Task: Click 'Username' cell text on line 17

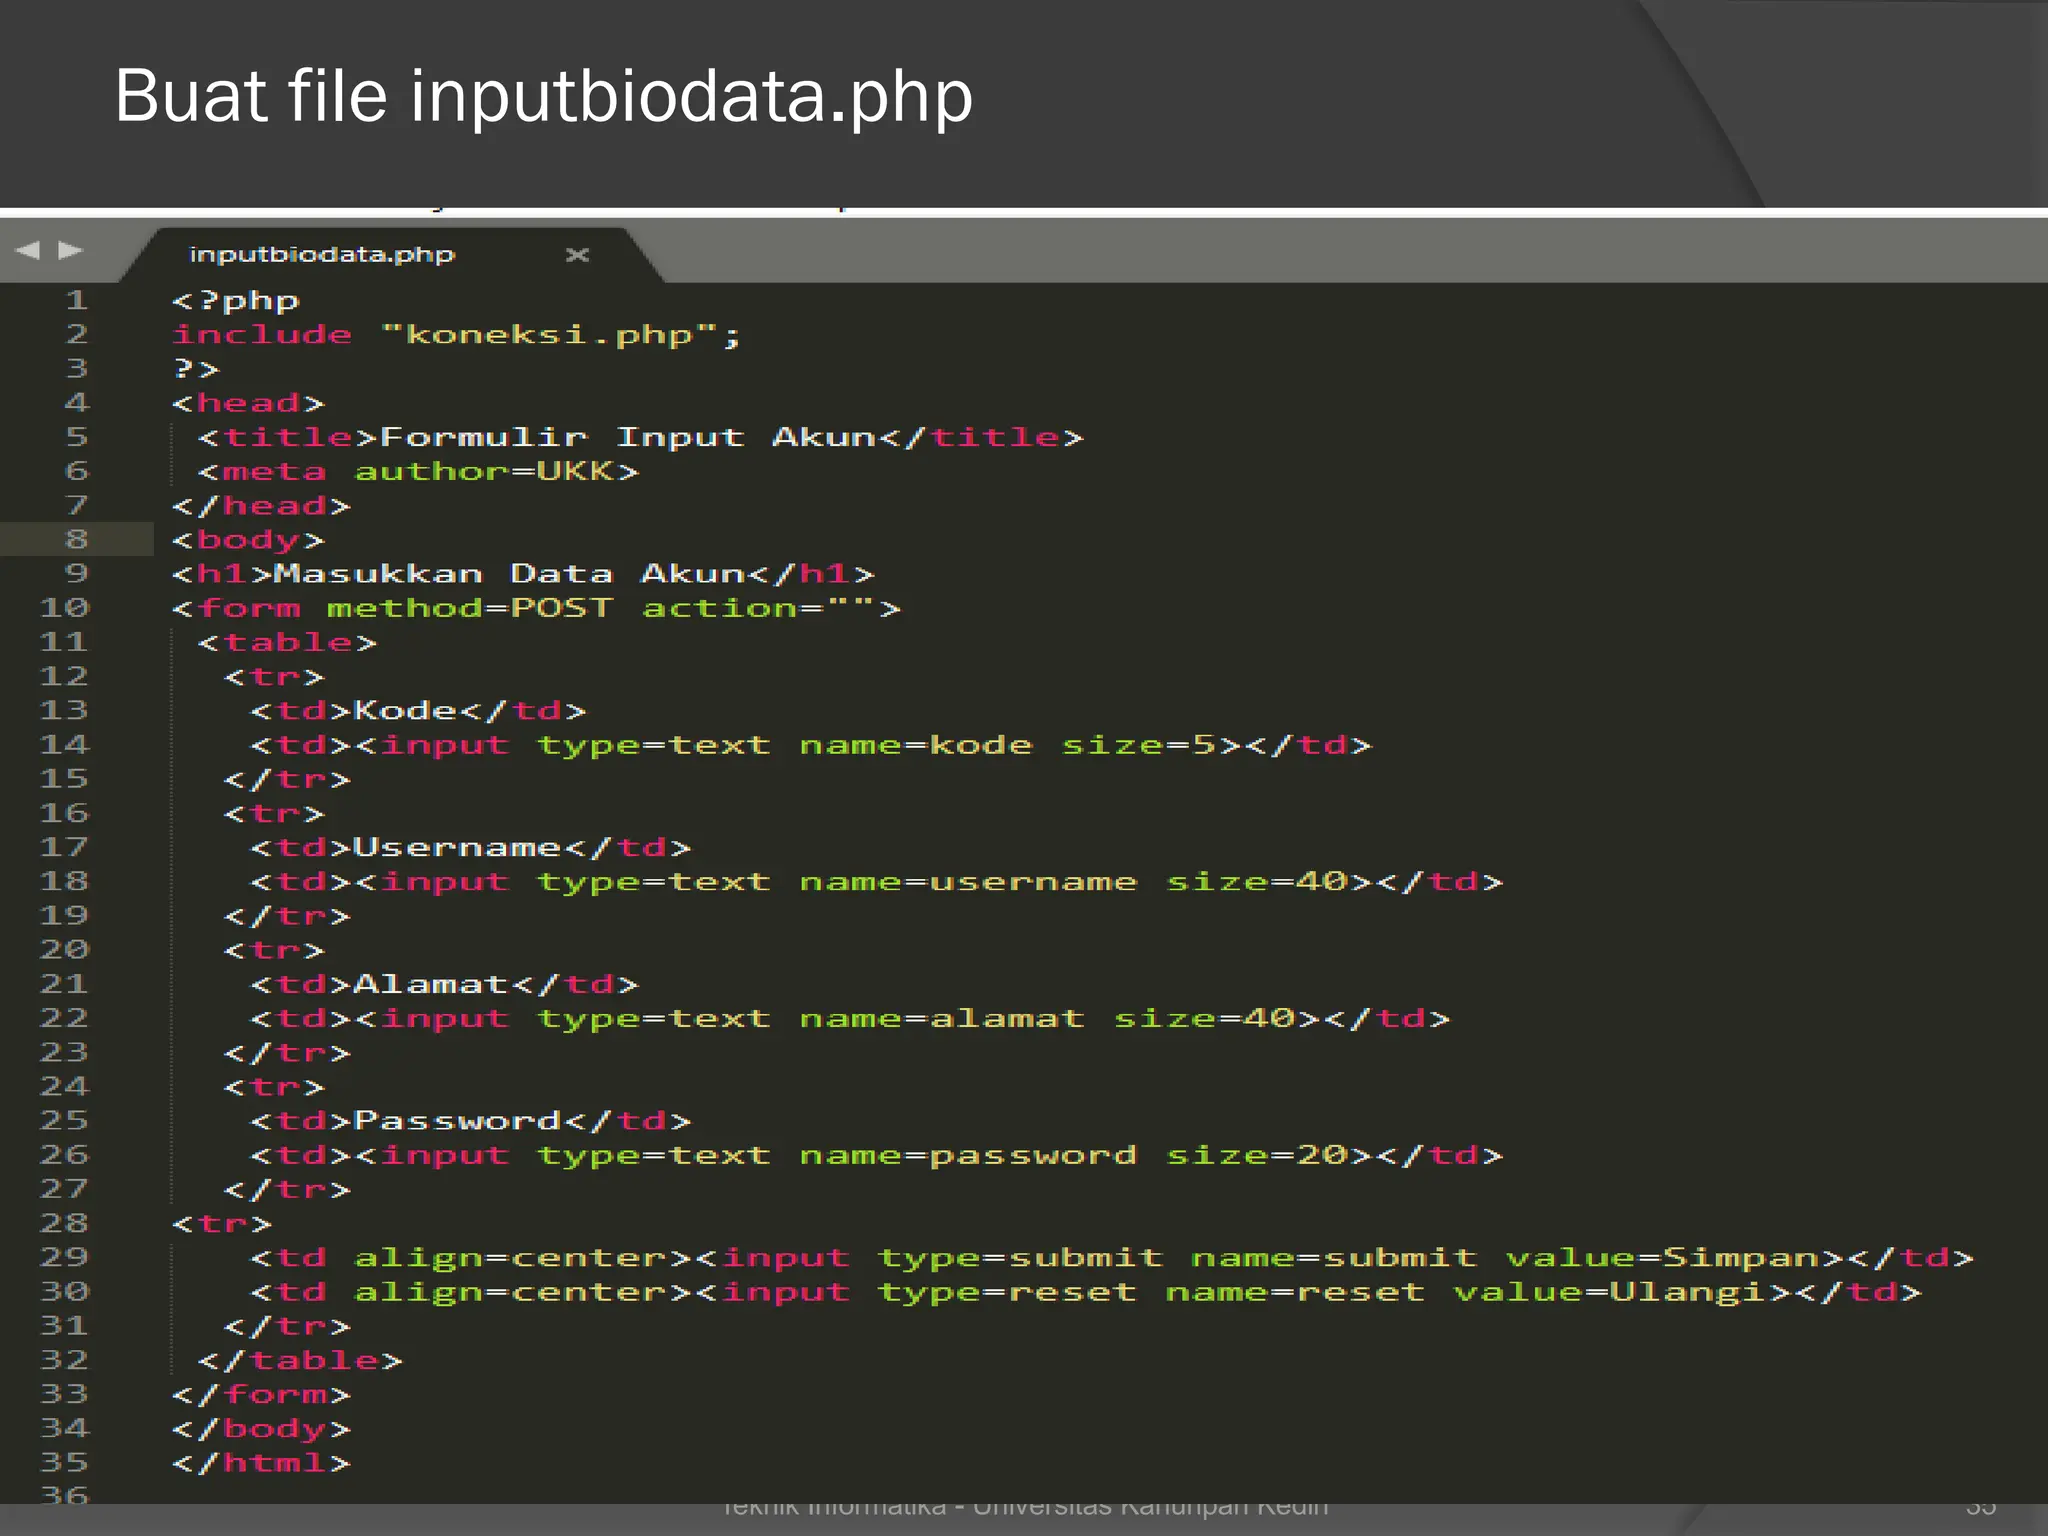Action: [458, 847]
